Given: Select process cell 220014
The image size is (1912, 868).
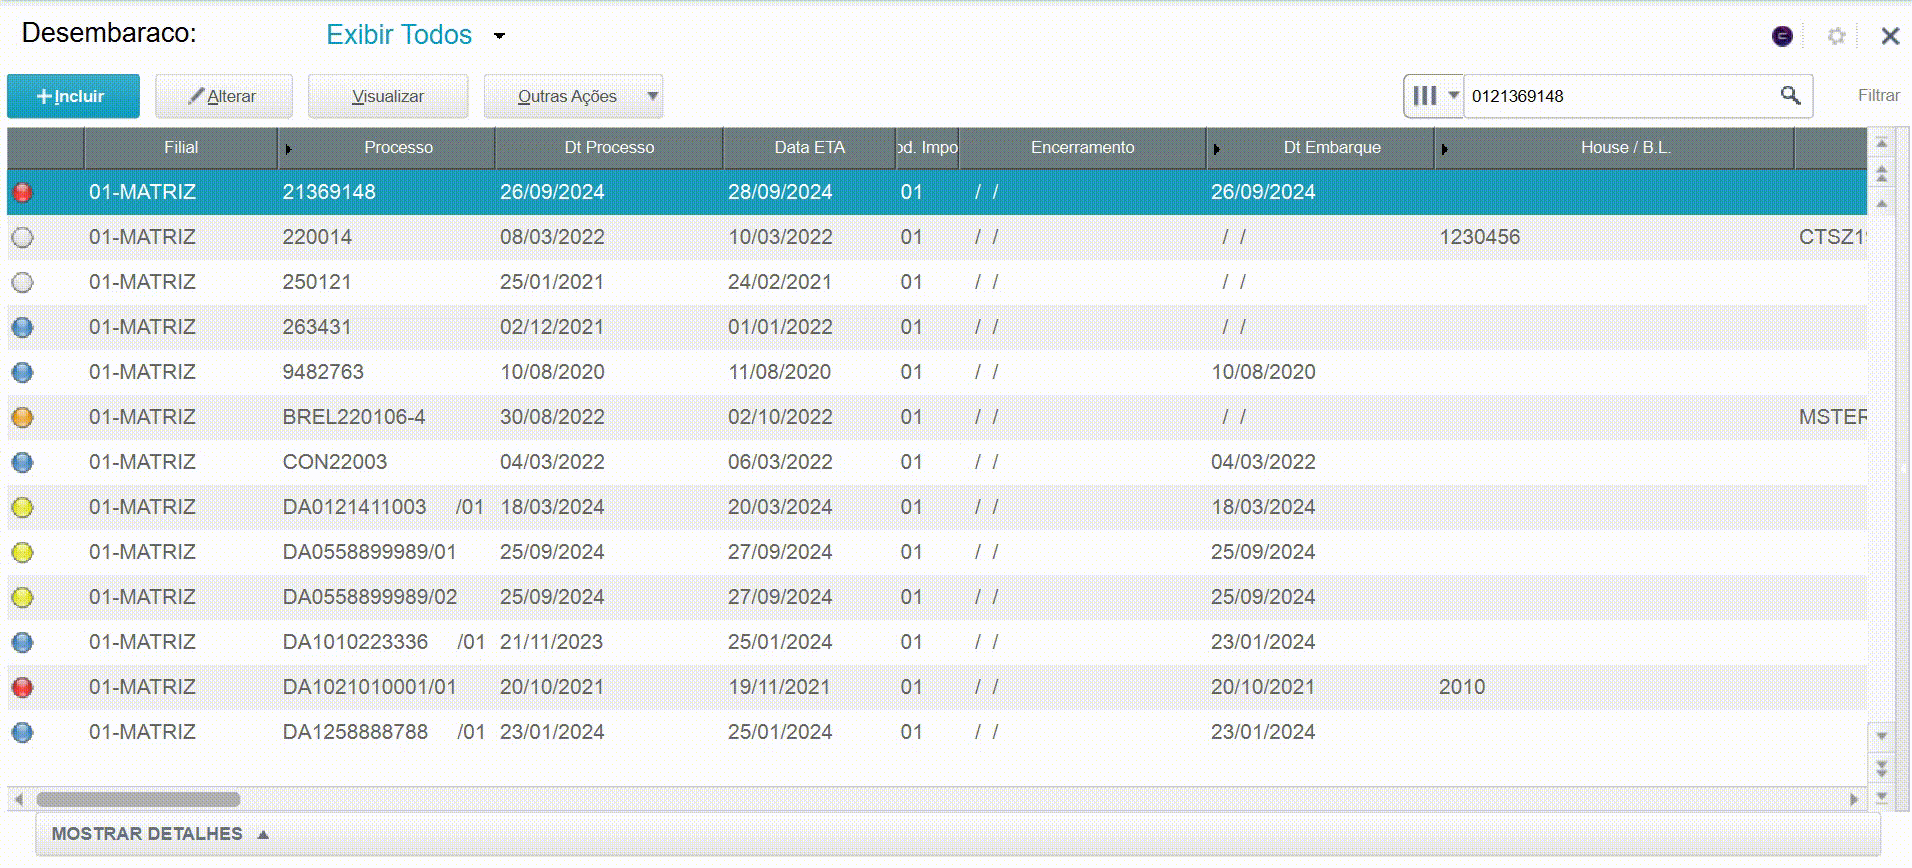Looking at the screenshot, I should click(317, 237).
